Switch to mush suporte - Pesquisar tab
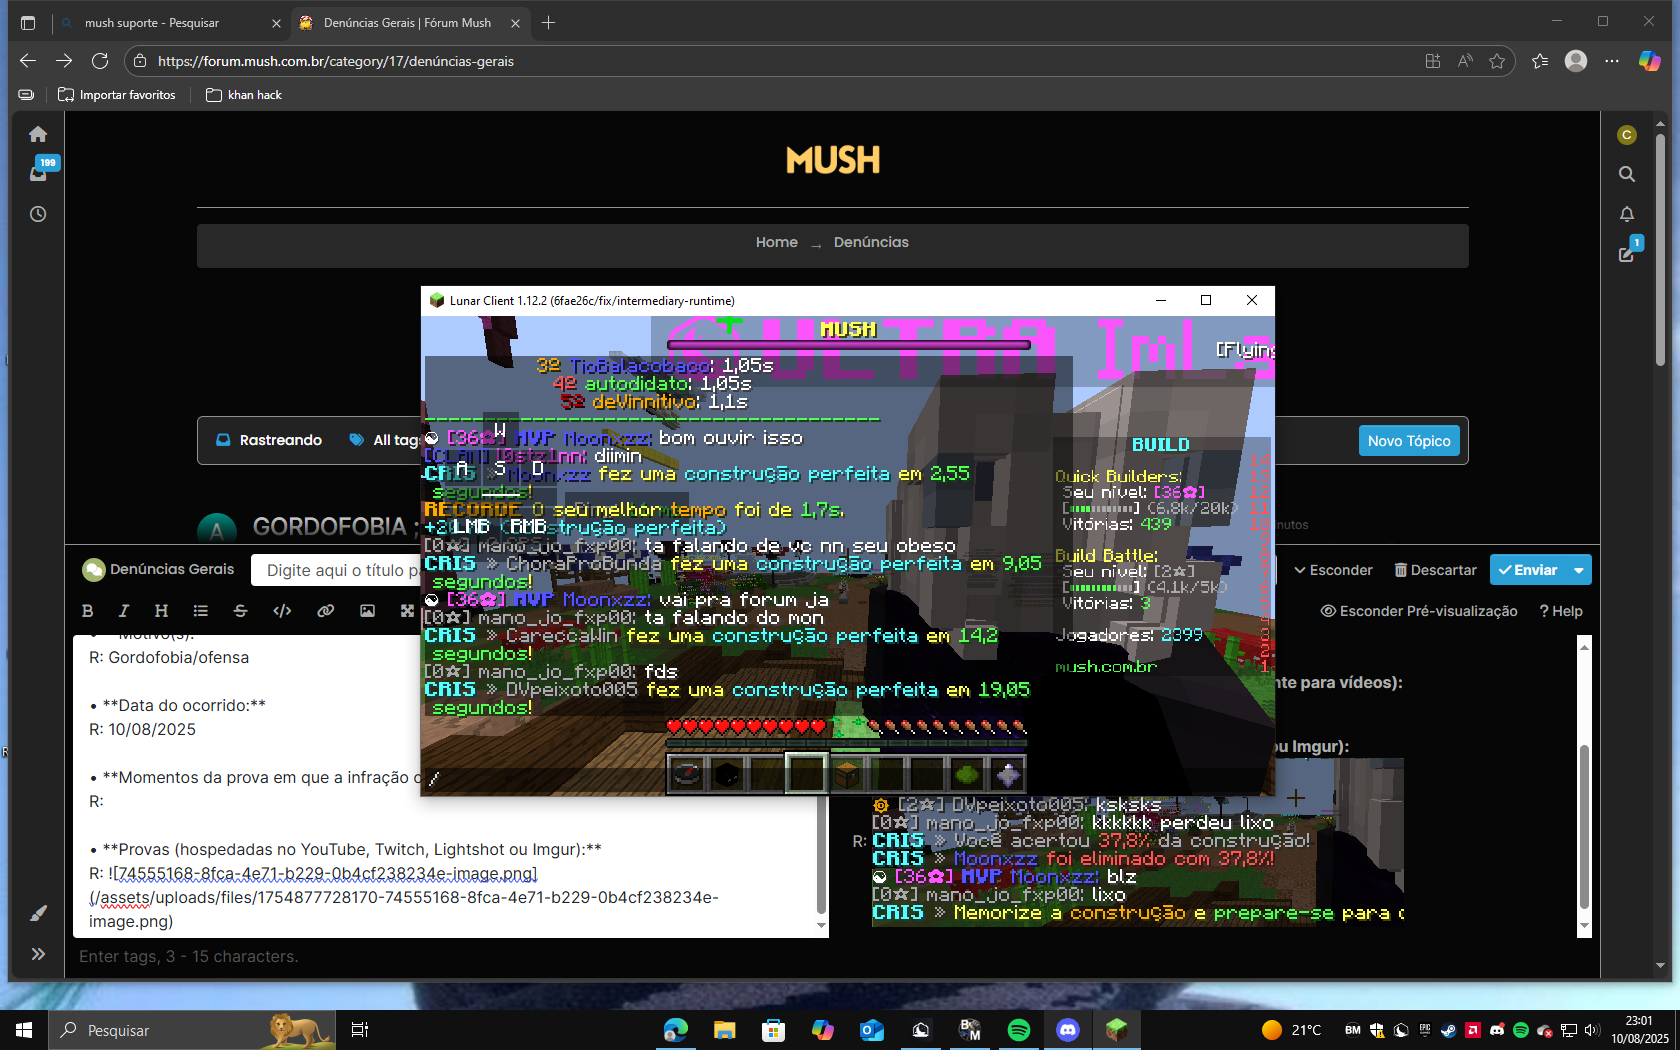Screen dimensions: 1680x1050 (x=151, y=22)
